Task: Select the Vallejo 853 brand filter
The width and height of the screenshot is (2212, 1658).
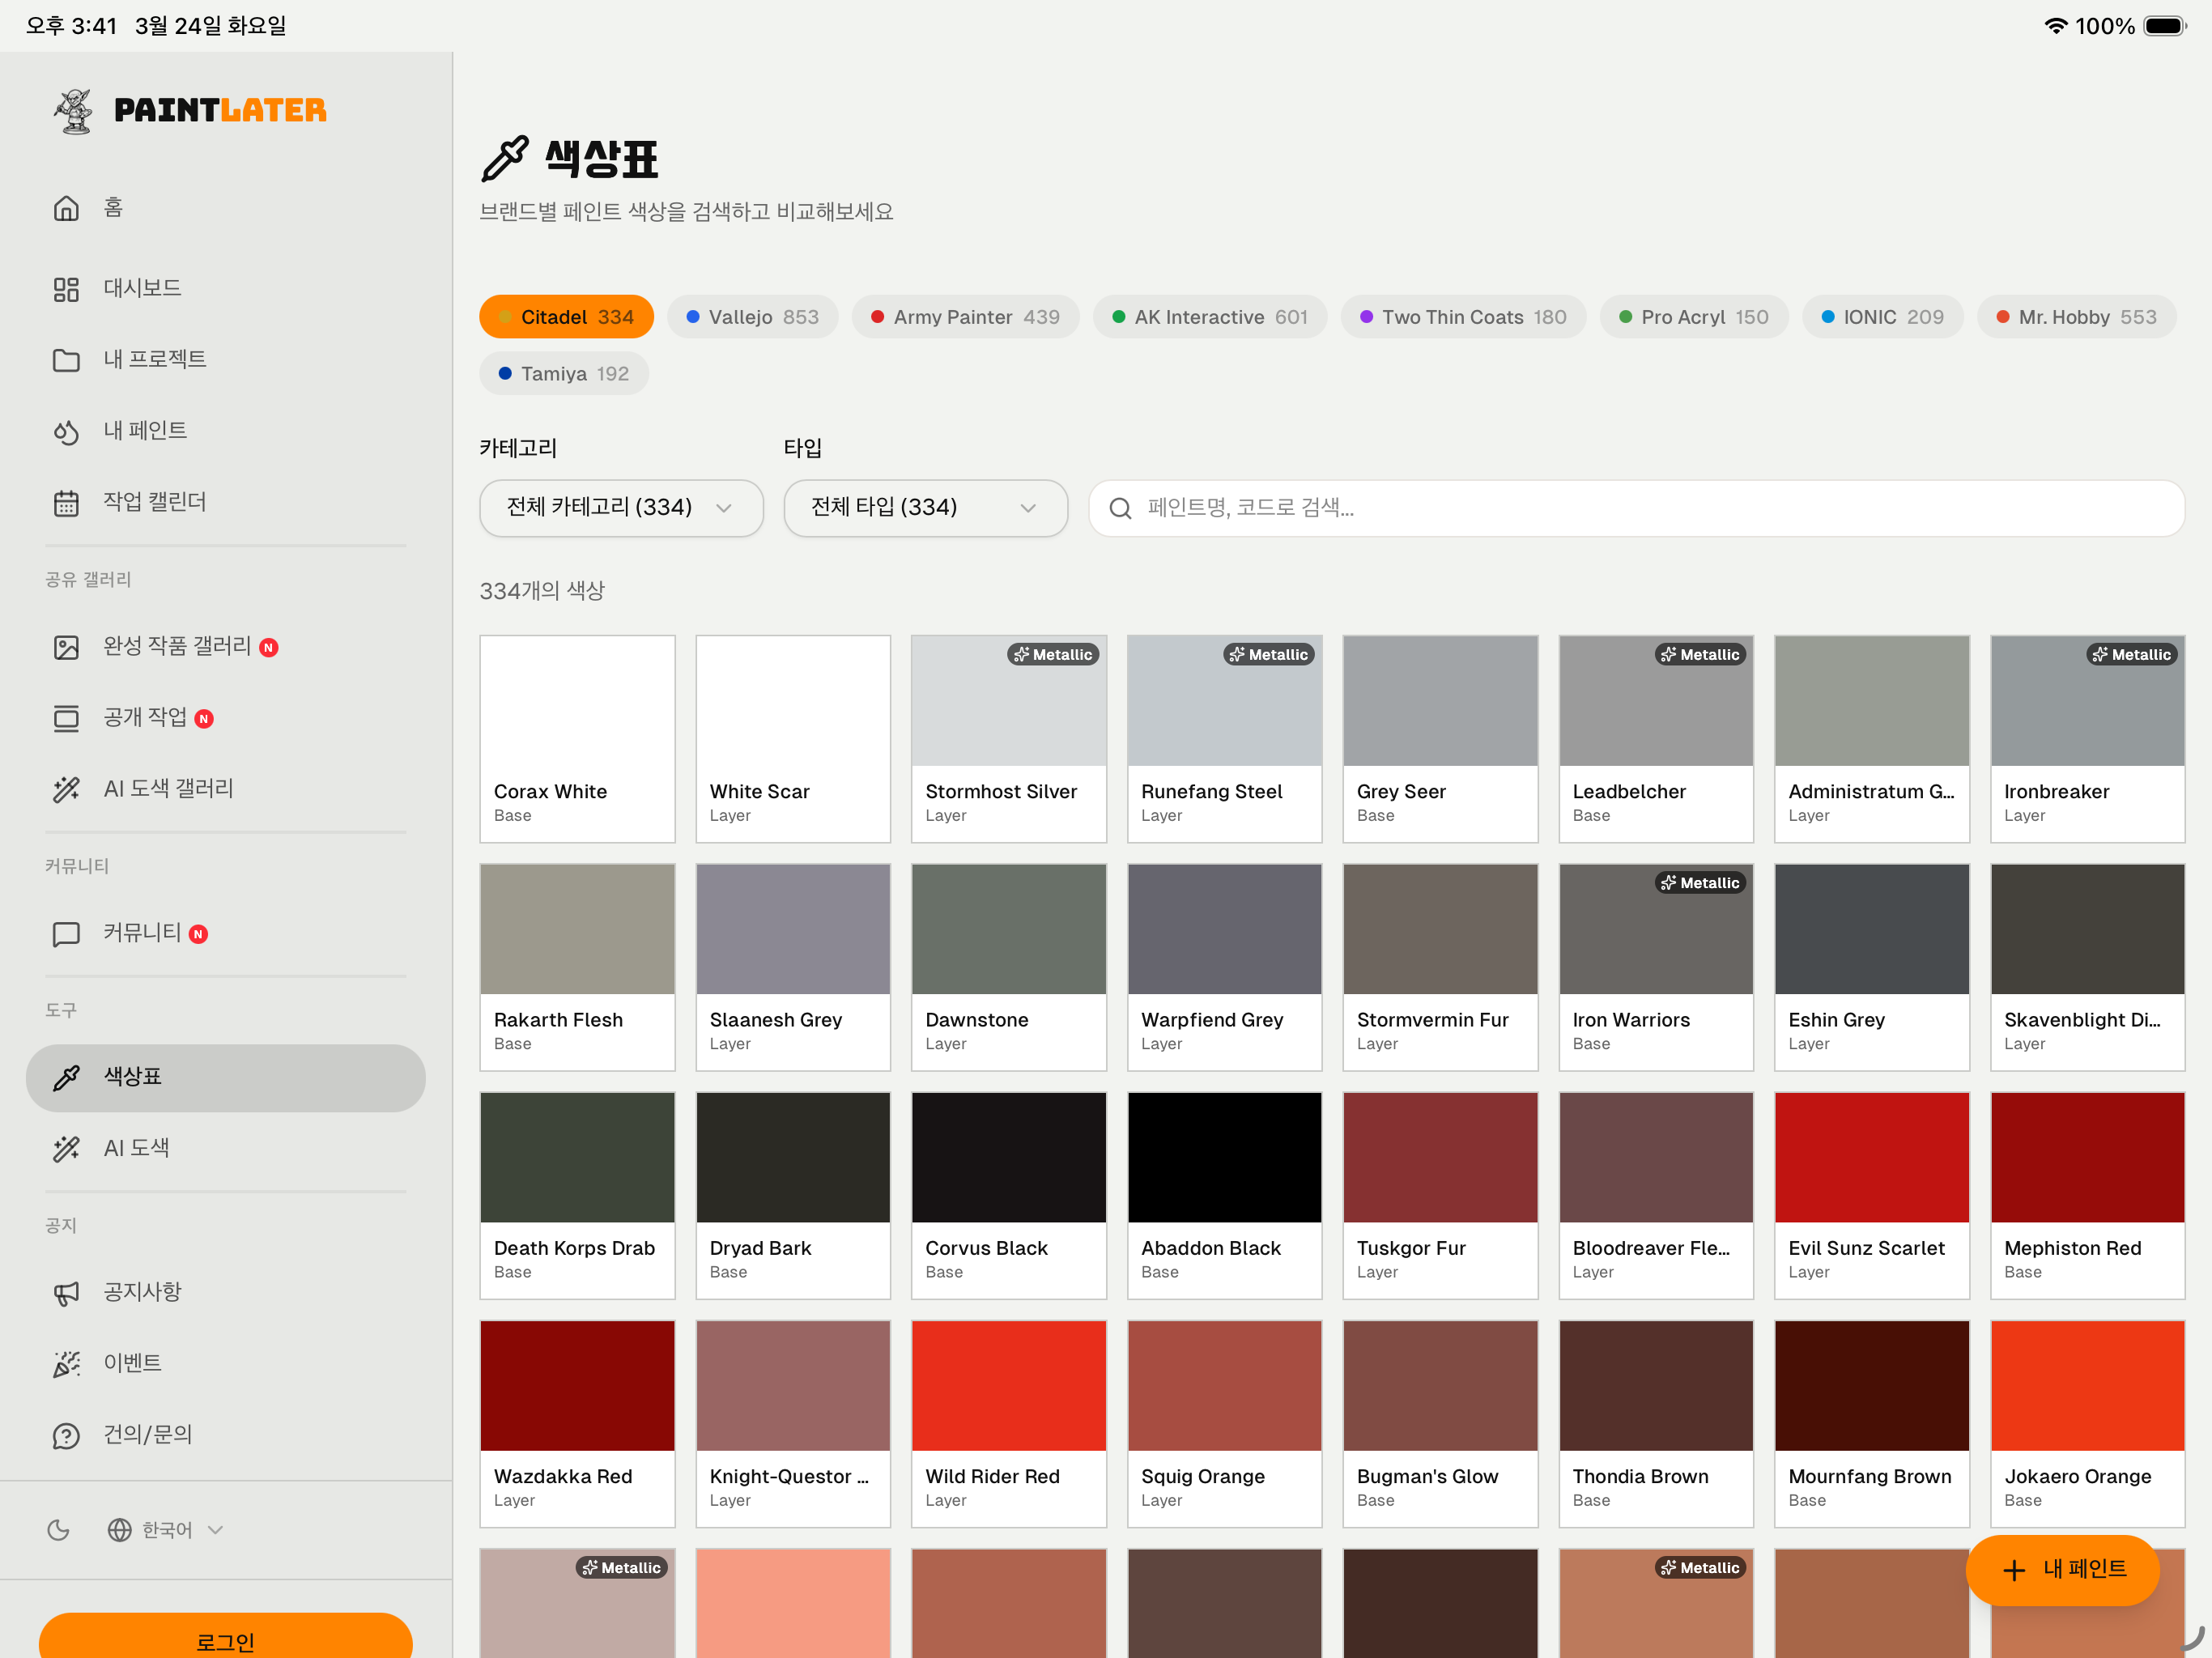Action: tap(753, 317)
